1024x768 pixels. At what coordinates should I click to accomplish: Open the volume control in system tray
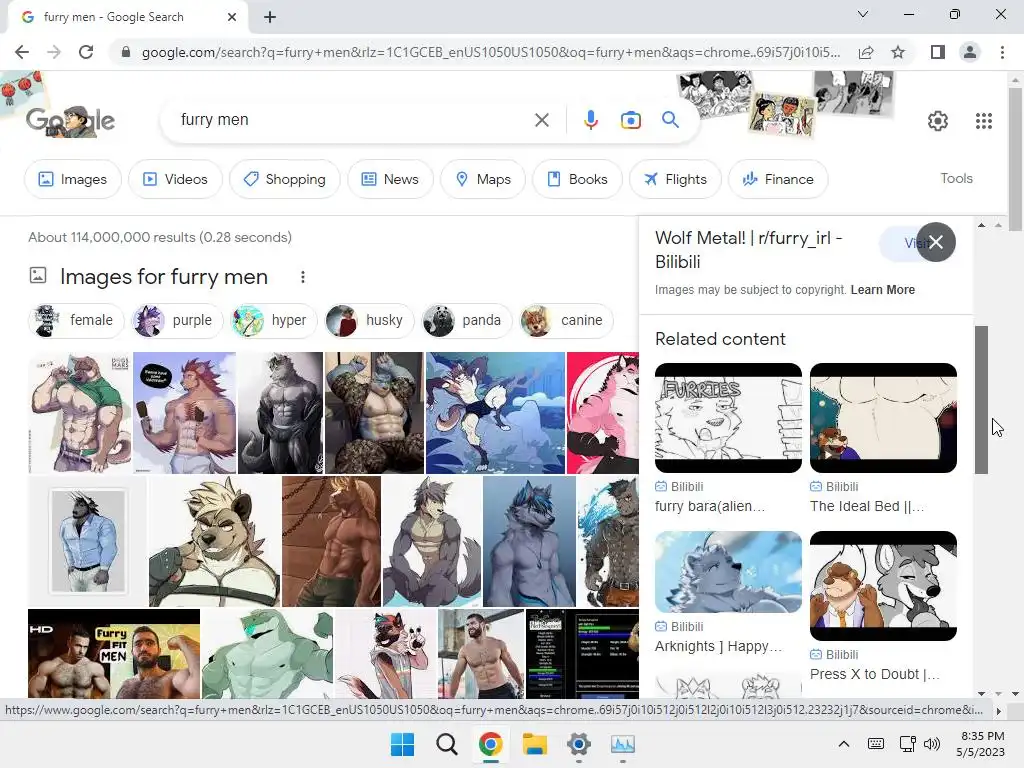click(932, 744)
